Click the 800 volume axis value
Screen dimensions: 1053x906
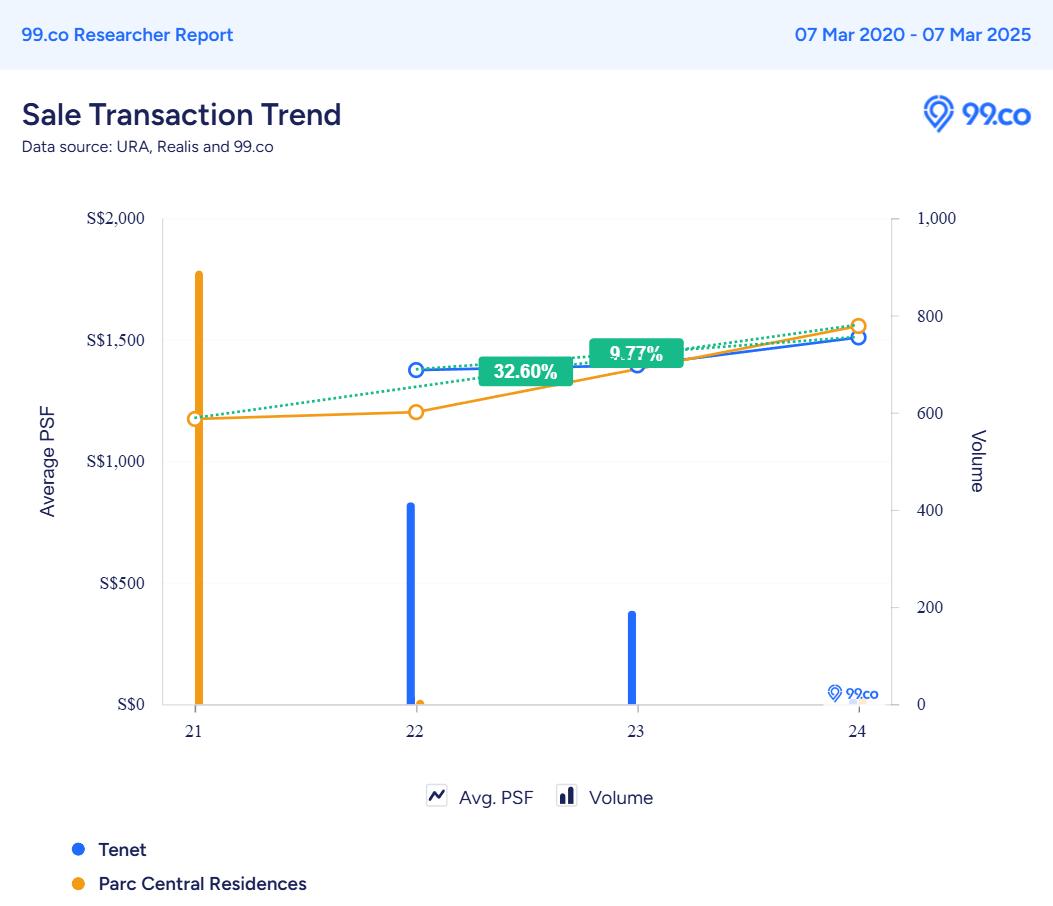coord(929,316)
